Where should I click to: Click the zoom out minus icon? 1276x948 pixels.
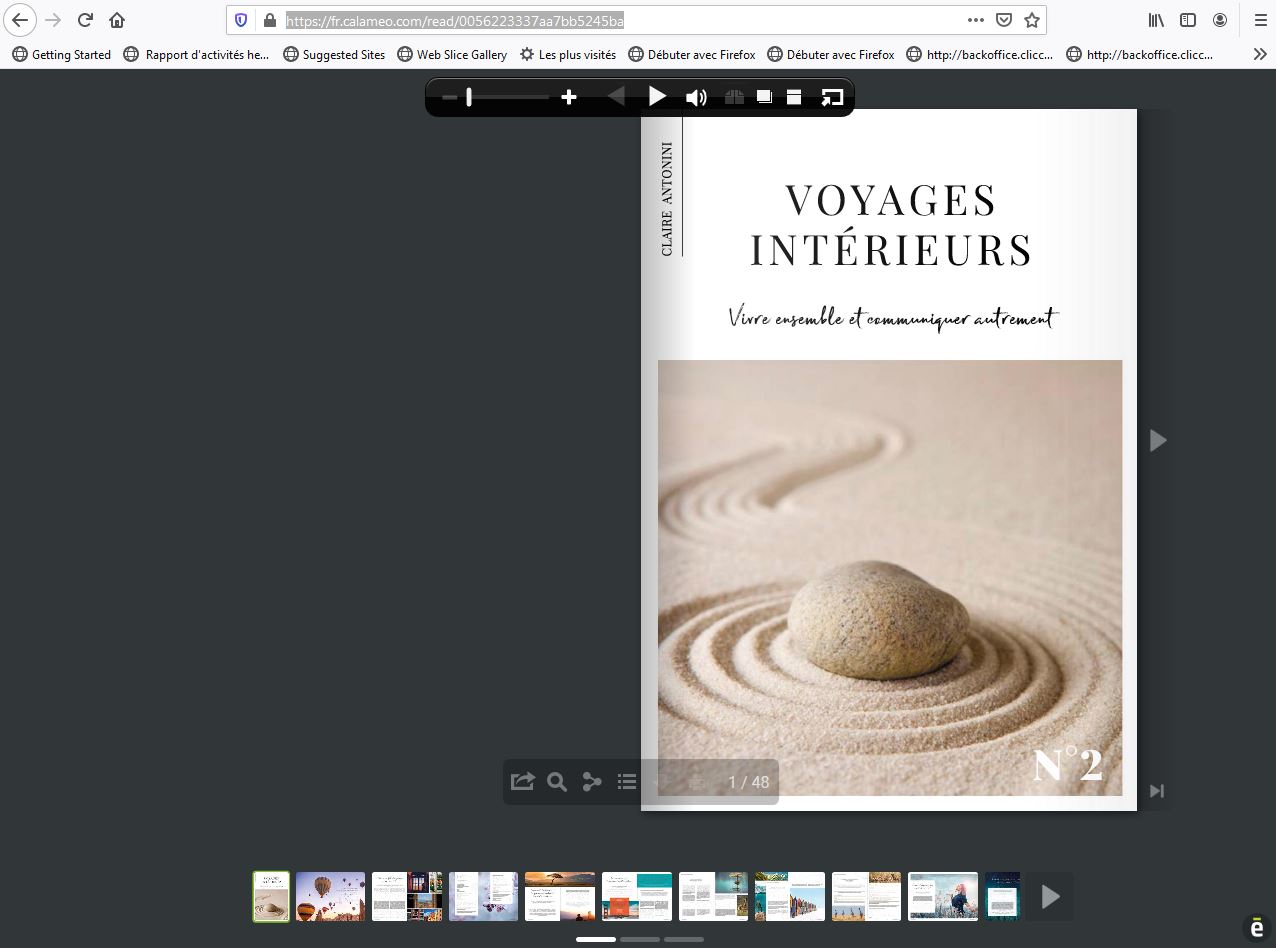coord(449,97)
